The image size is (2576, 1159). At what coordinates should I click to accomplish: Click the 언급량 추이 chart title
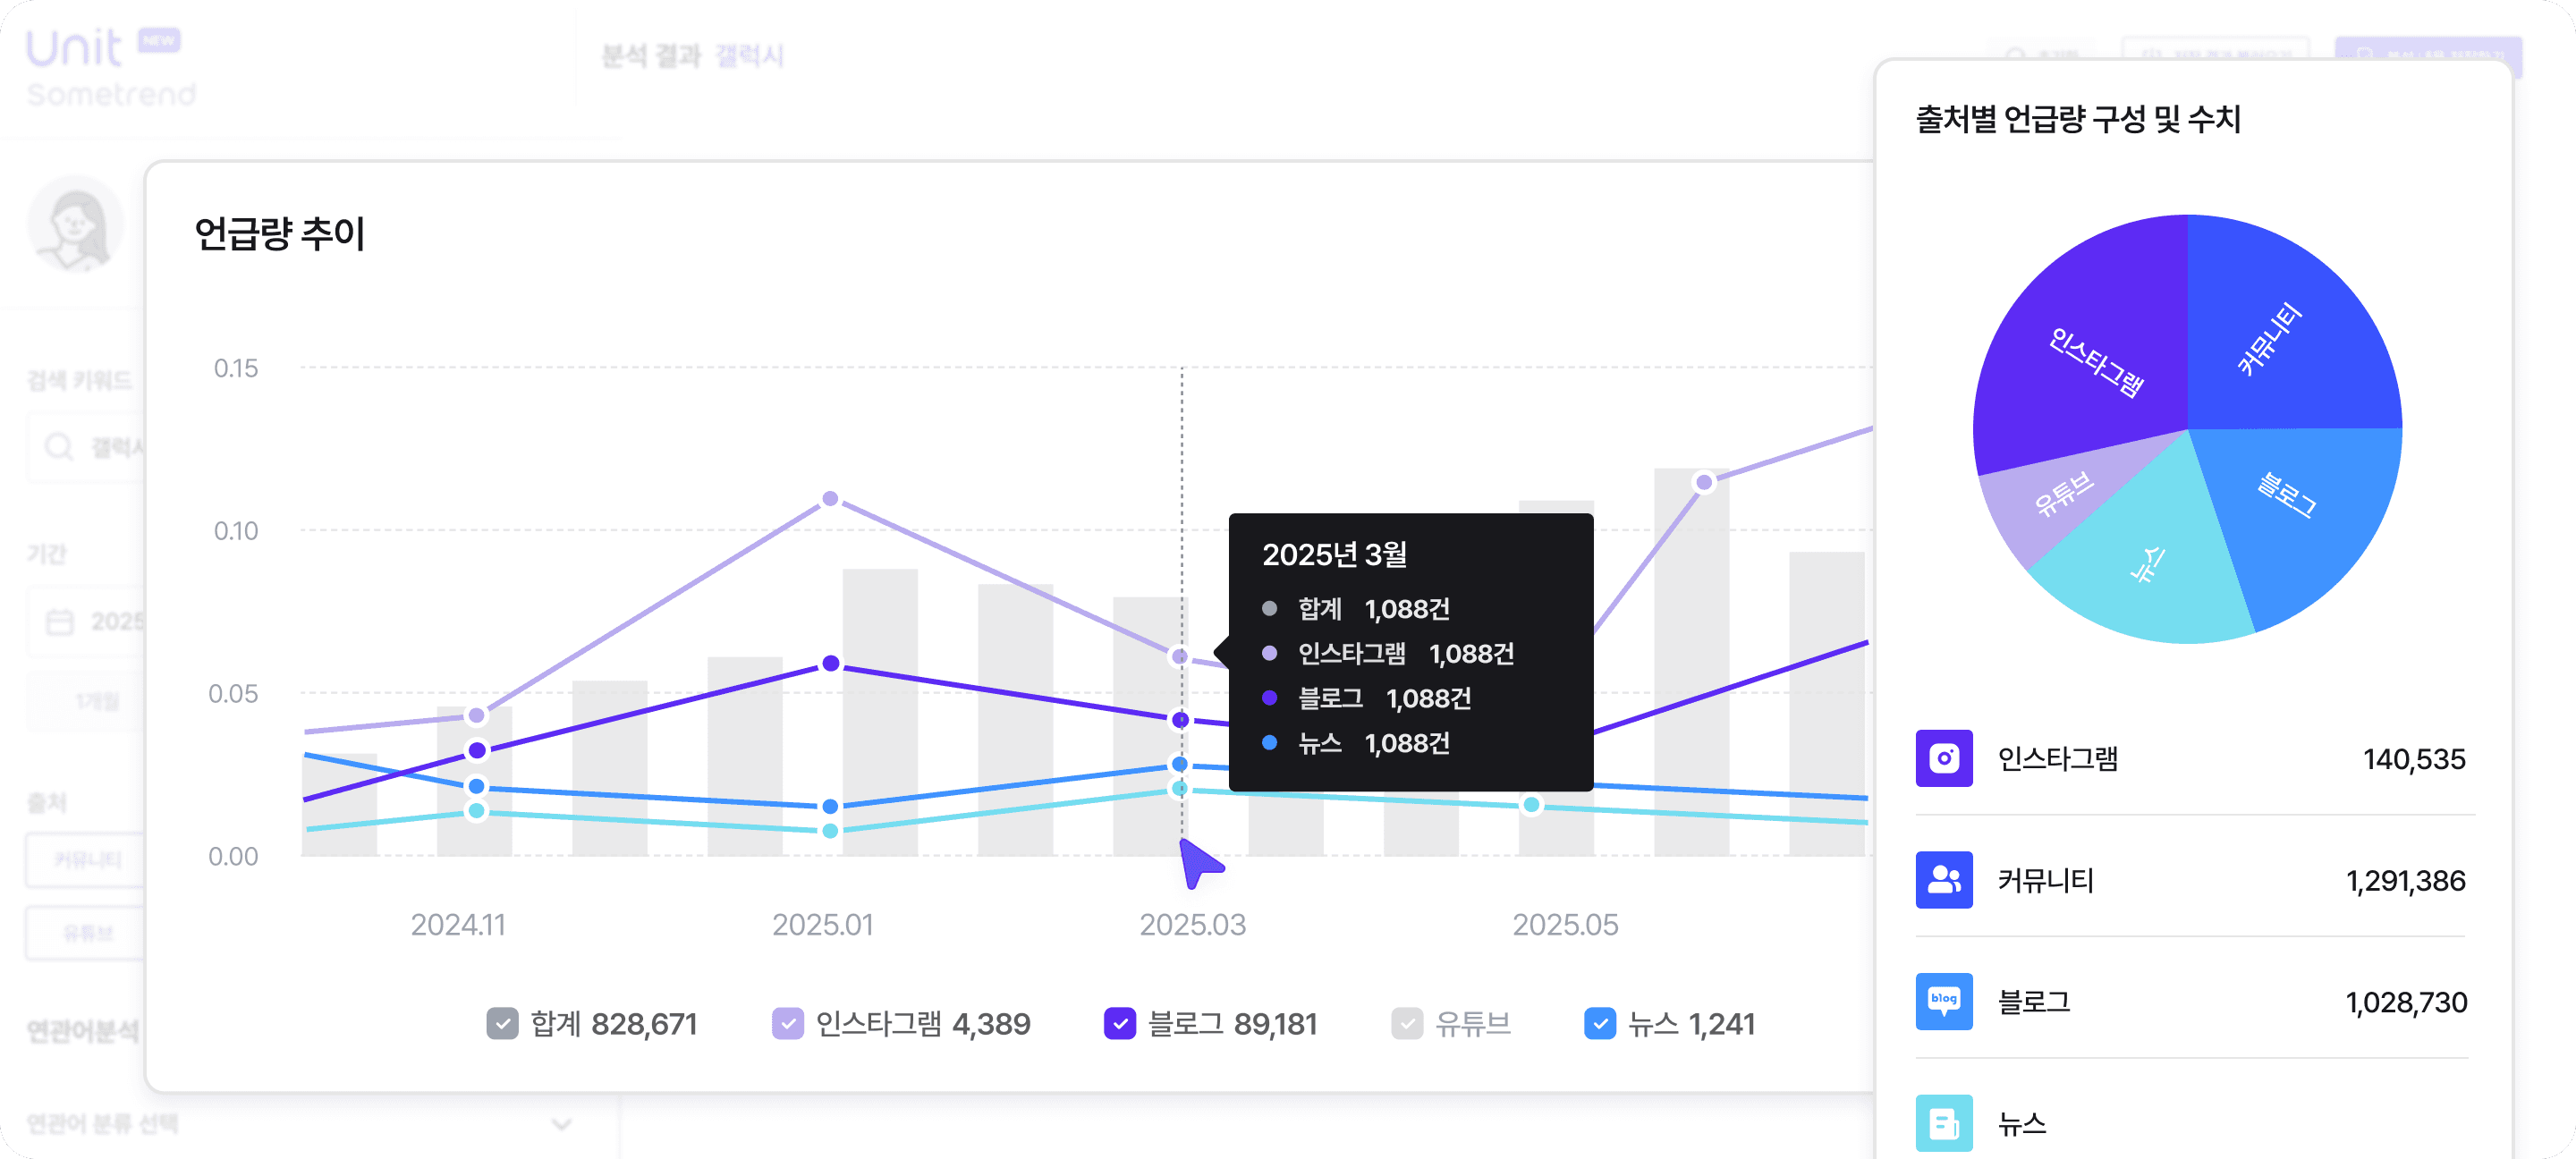[279, 234]
